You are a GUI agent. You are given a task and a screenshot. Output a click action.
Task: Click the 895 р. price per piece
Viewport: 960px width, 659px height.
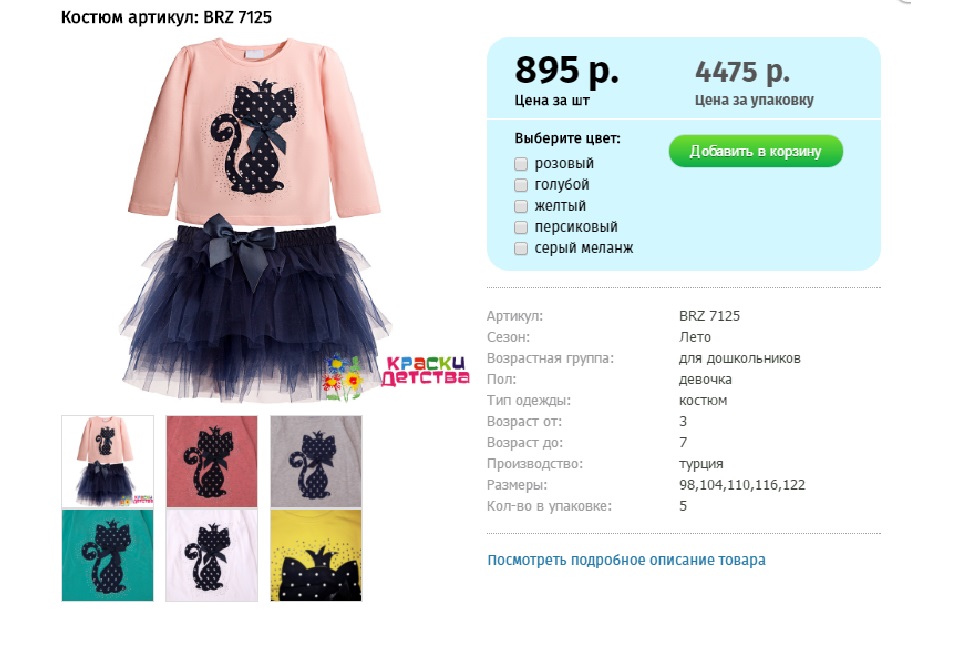[x=566, y=70]
